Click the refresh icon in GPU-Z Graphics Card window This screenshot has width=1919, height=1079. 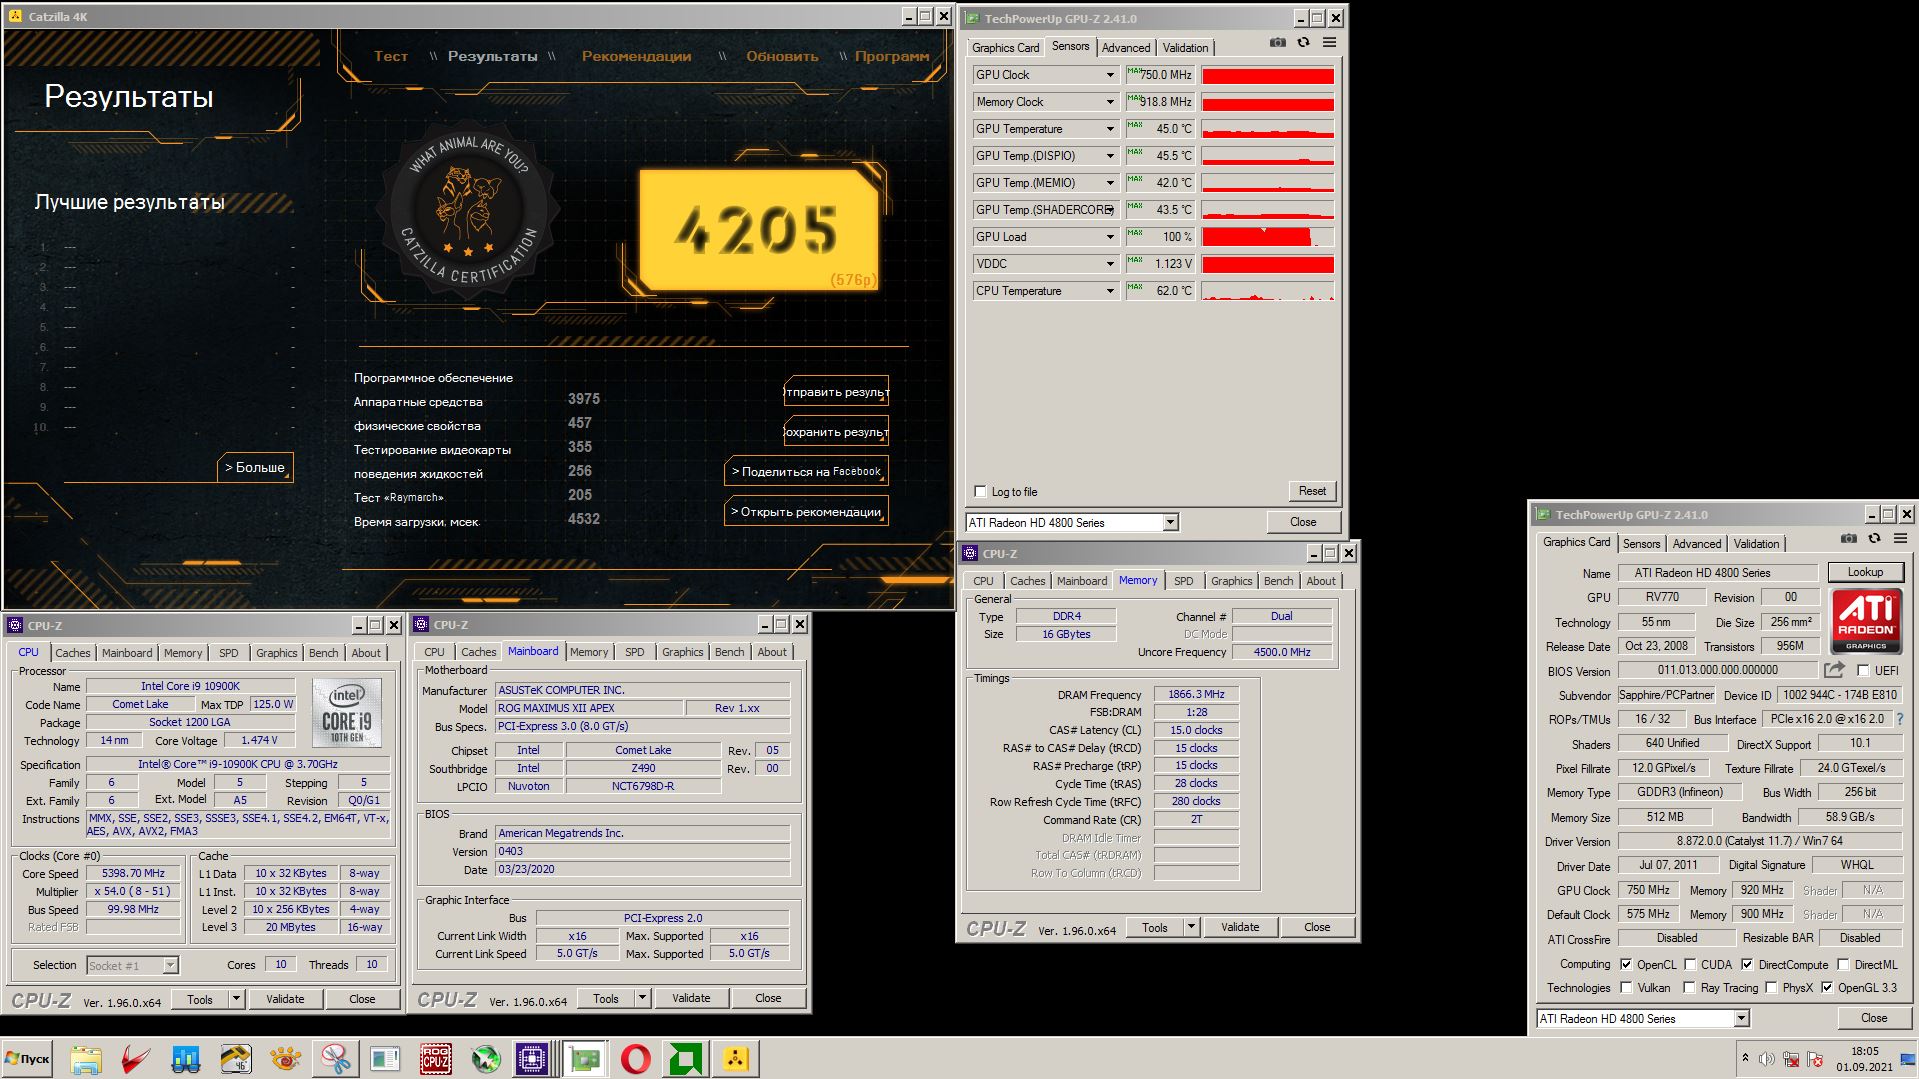(x=1874, y=539)
